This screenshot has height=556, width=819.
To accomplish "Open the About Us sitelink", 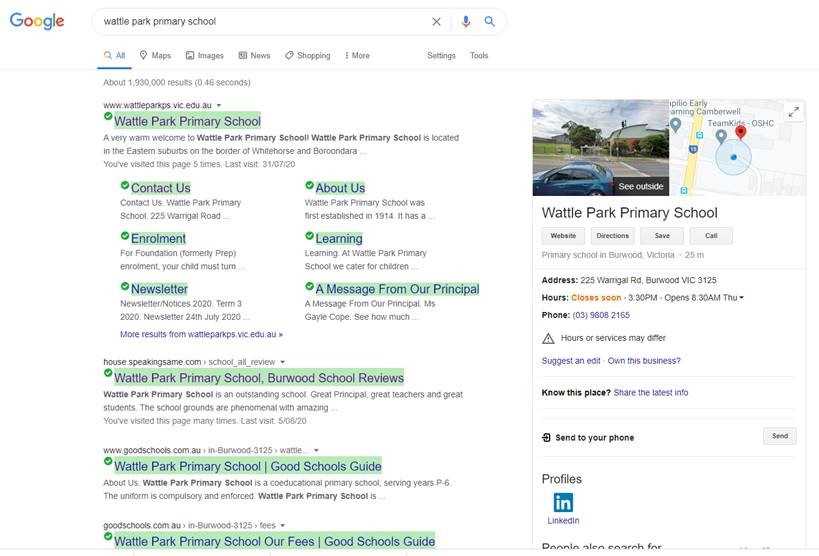I will tap(340, 188).
